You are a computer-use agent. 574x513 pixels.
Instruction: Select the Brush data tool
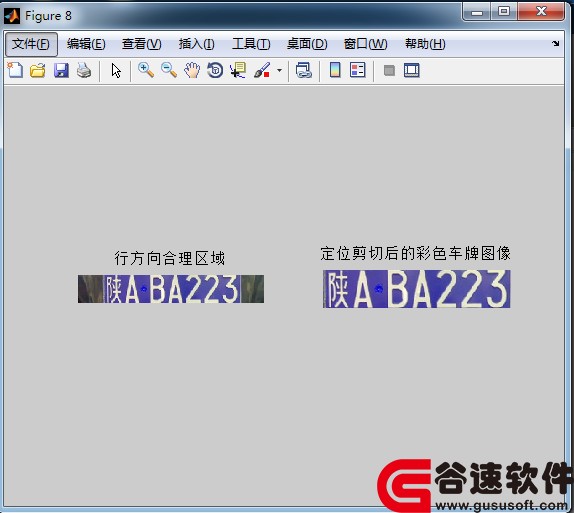click(x=262, y=70)
